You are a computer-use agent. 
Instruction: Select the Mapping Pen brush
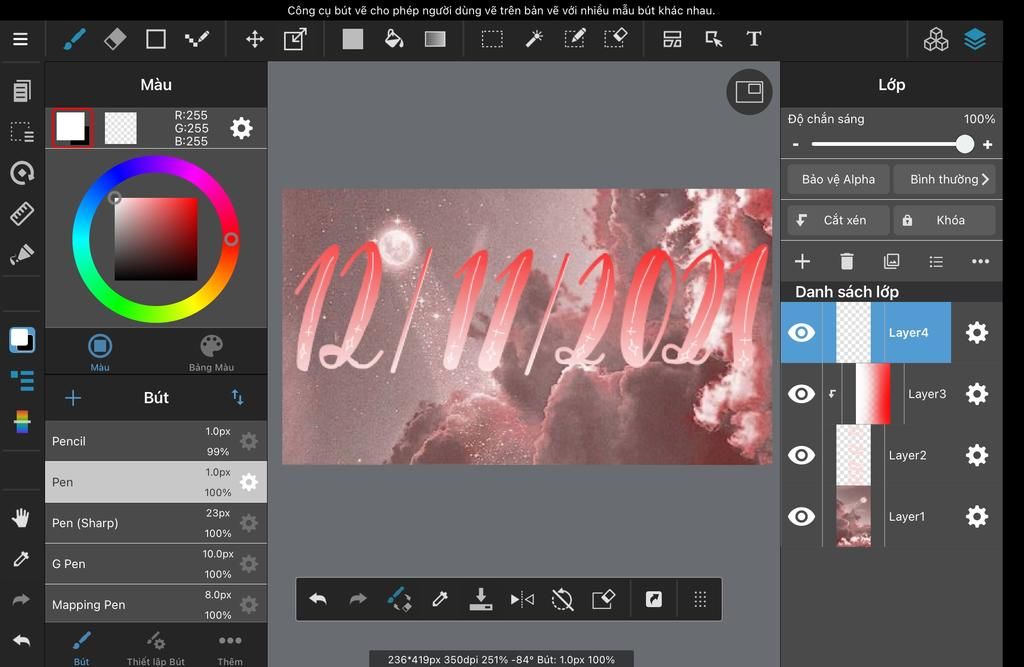[x=156, y=604]
